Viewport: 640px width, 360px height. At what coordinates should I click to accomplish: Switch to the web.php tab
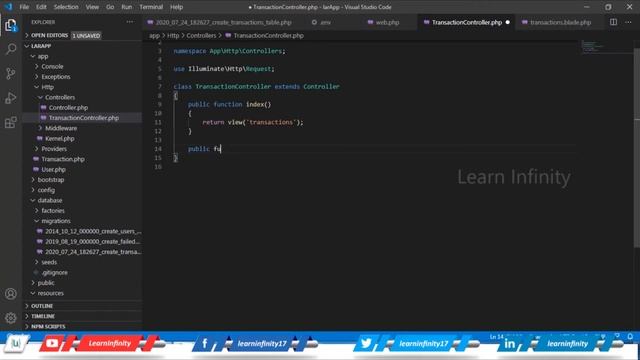point(387,22)
